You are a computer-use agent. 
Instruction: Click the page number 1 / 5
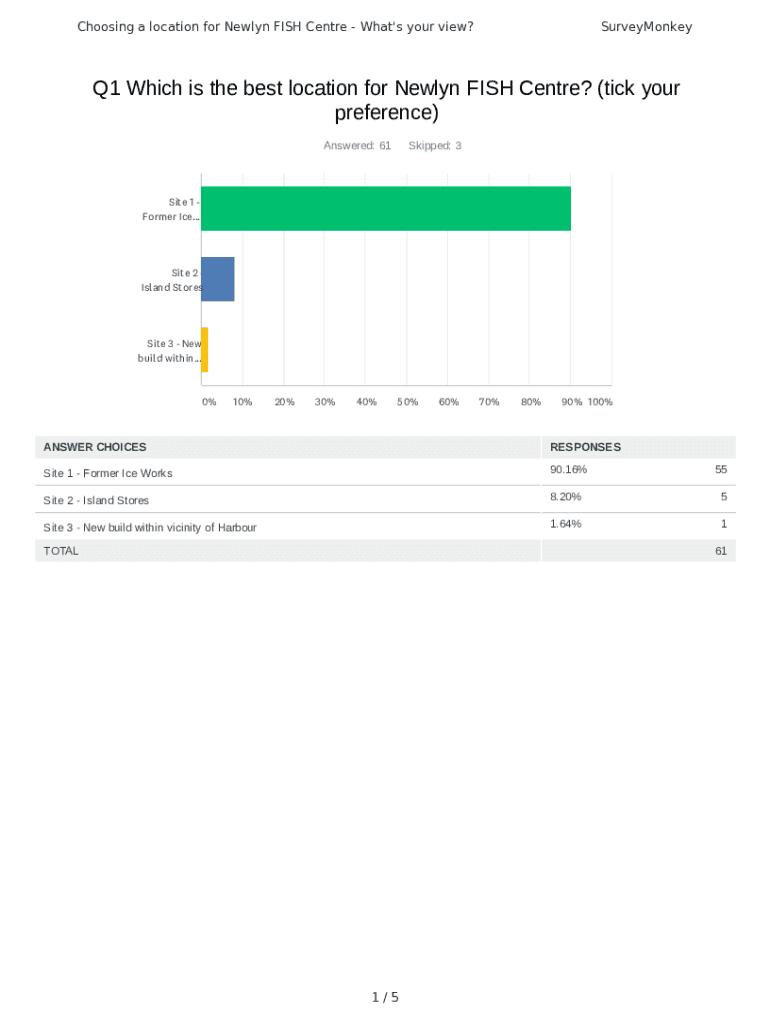pyautogui.click(x=385, y=997)
